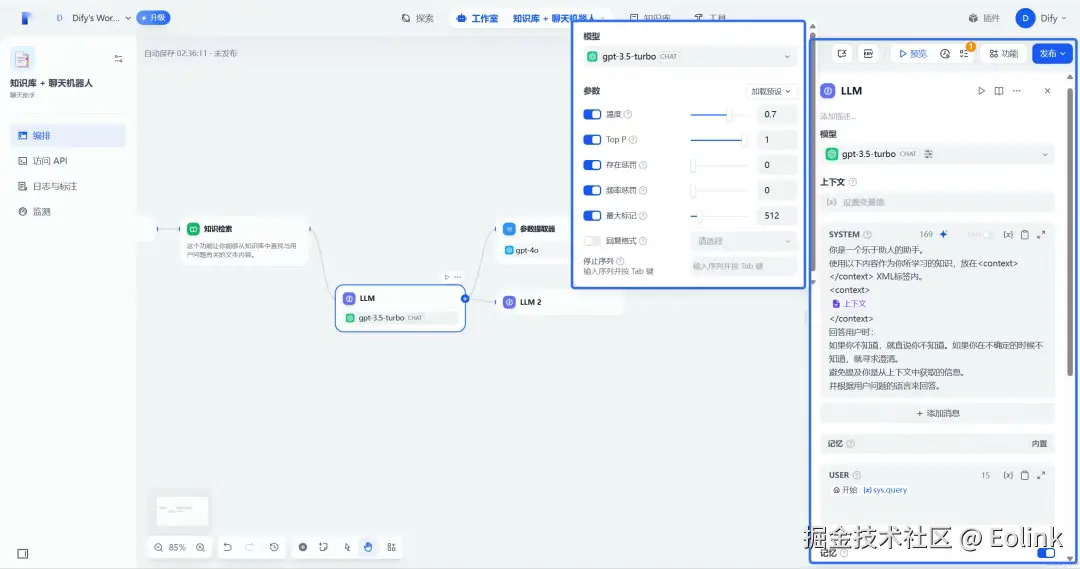Toggle the Jinja switch in the SYSTEM header

(x=987, y=235)
